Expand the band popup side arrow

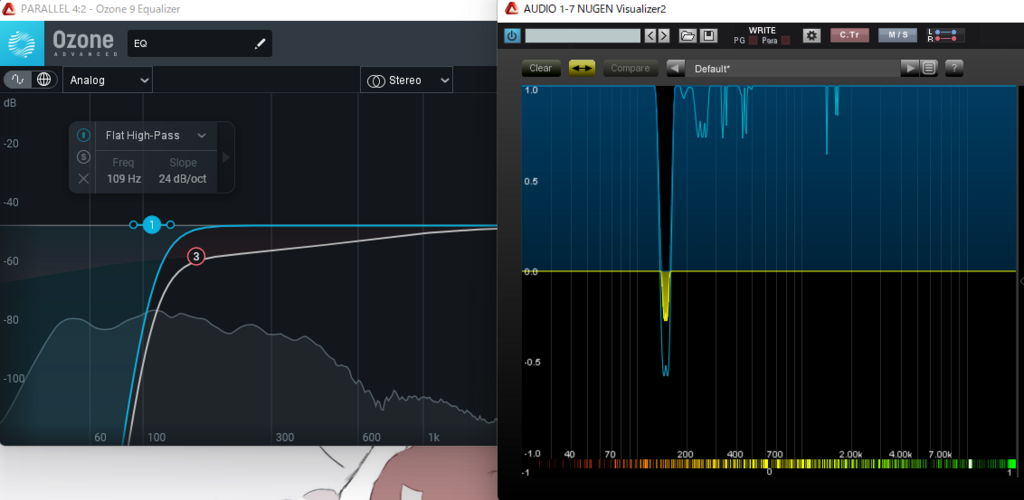pyautogui.click(x=226, y=157)
